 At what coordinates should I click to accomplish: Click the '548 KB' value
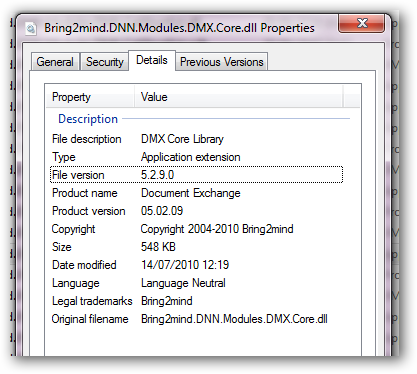(158, 247)
